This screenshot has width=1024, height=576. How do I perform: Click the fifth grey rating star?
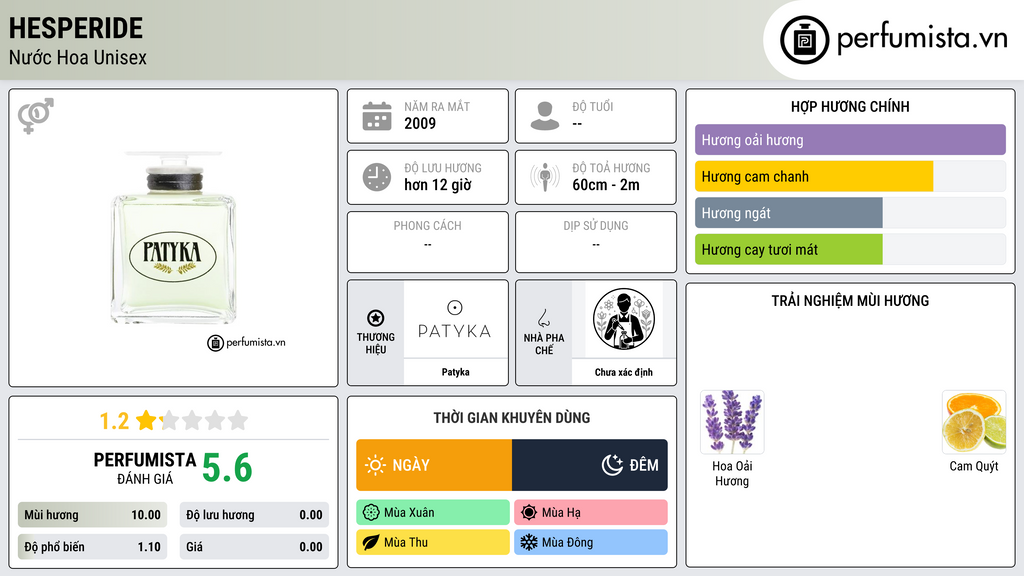238,420
